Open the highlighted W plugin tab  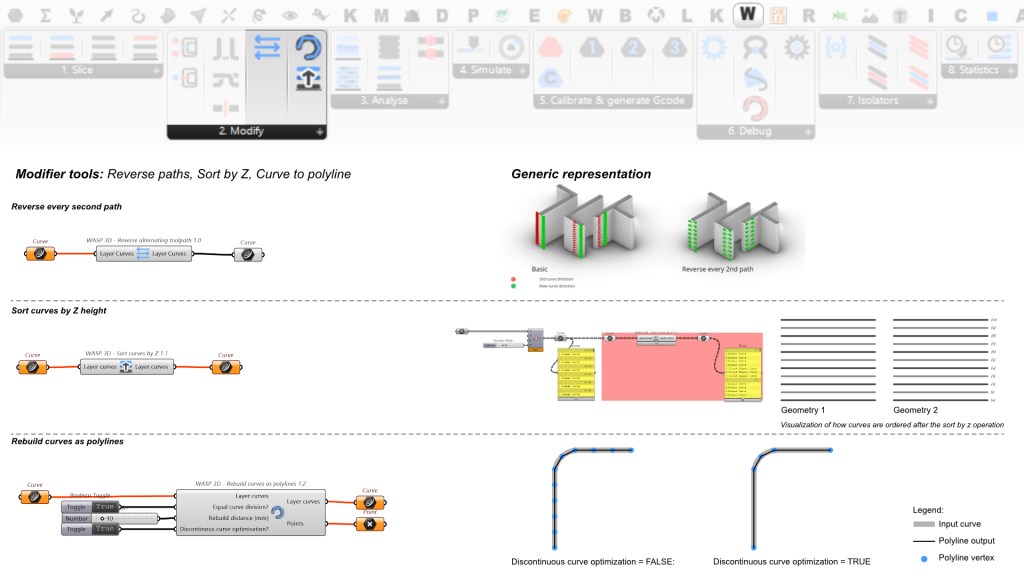click(749, 15)
